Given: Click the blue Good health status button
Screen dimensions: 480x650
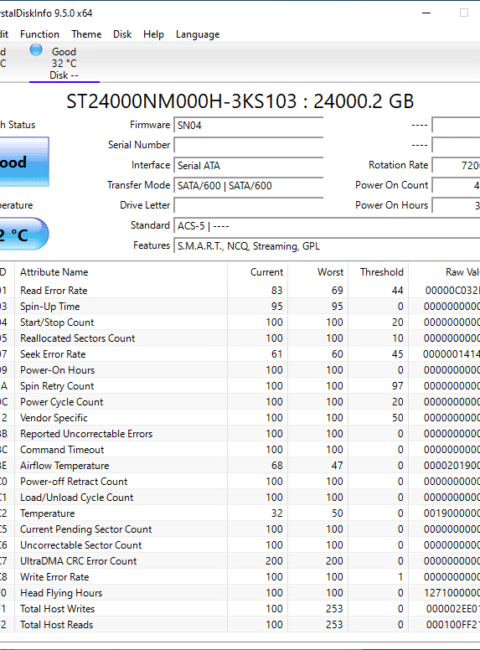Looking at the screenshot, I should click(x=24, y=162).
